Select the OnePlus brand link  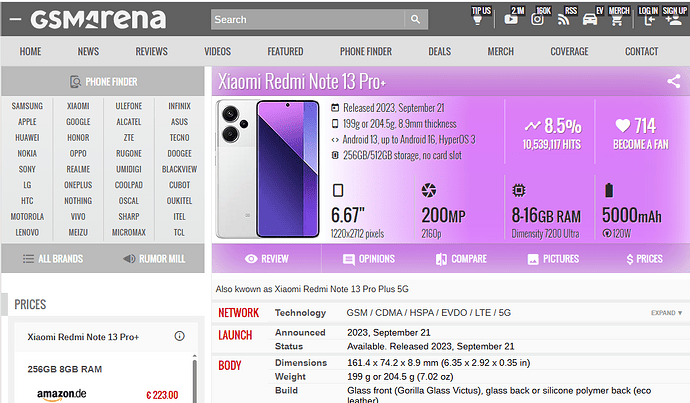[x=78, y=185]
